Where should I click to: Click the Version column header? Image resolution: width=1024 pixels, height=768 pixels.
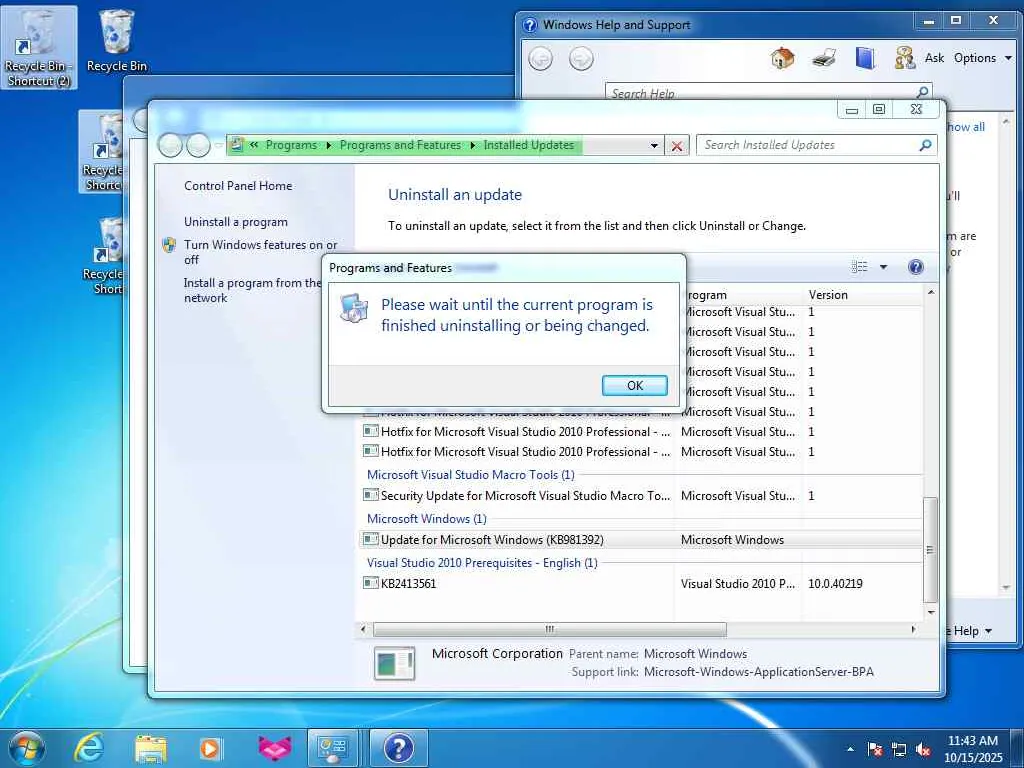(861, 295)
